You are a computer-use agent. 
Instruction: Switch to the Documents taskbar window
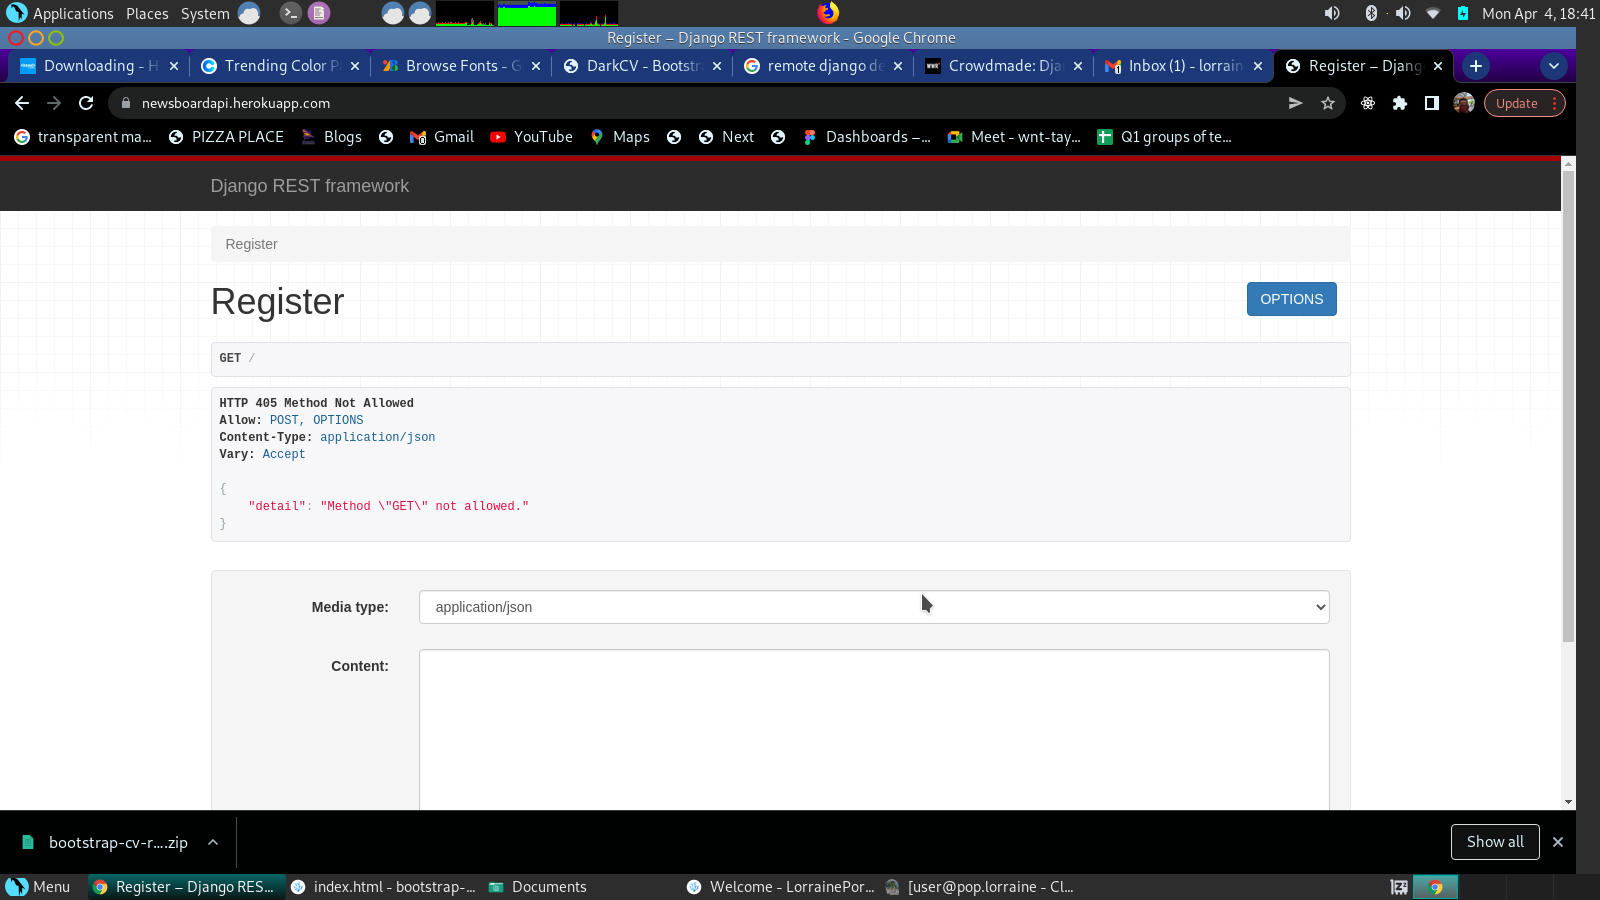click(x=538, y=887)
